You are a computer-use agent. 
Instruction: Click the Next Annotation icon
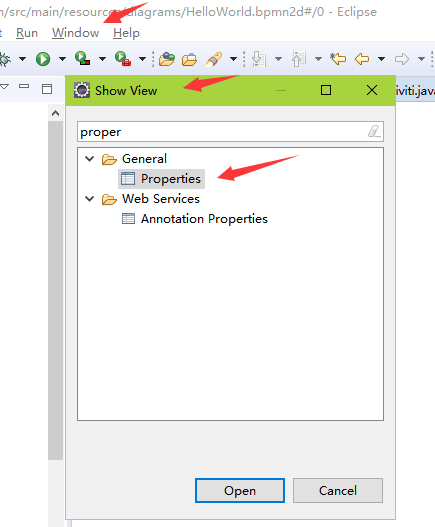pyautogui.click(x=259, y=59)
